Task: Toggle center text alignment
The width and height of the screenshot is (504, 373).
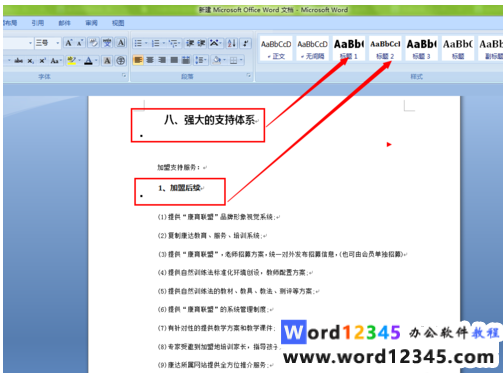Action: click(x=150, y=60)
